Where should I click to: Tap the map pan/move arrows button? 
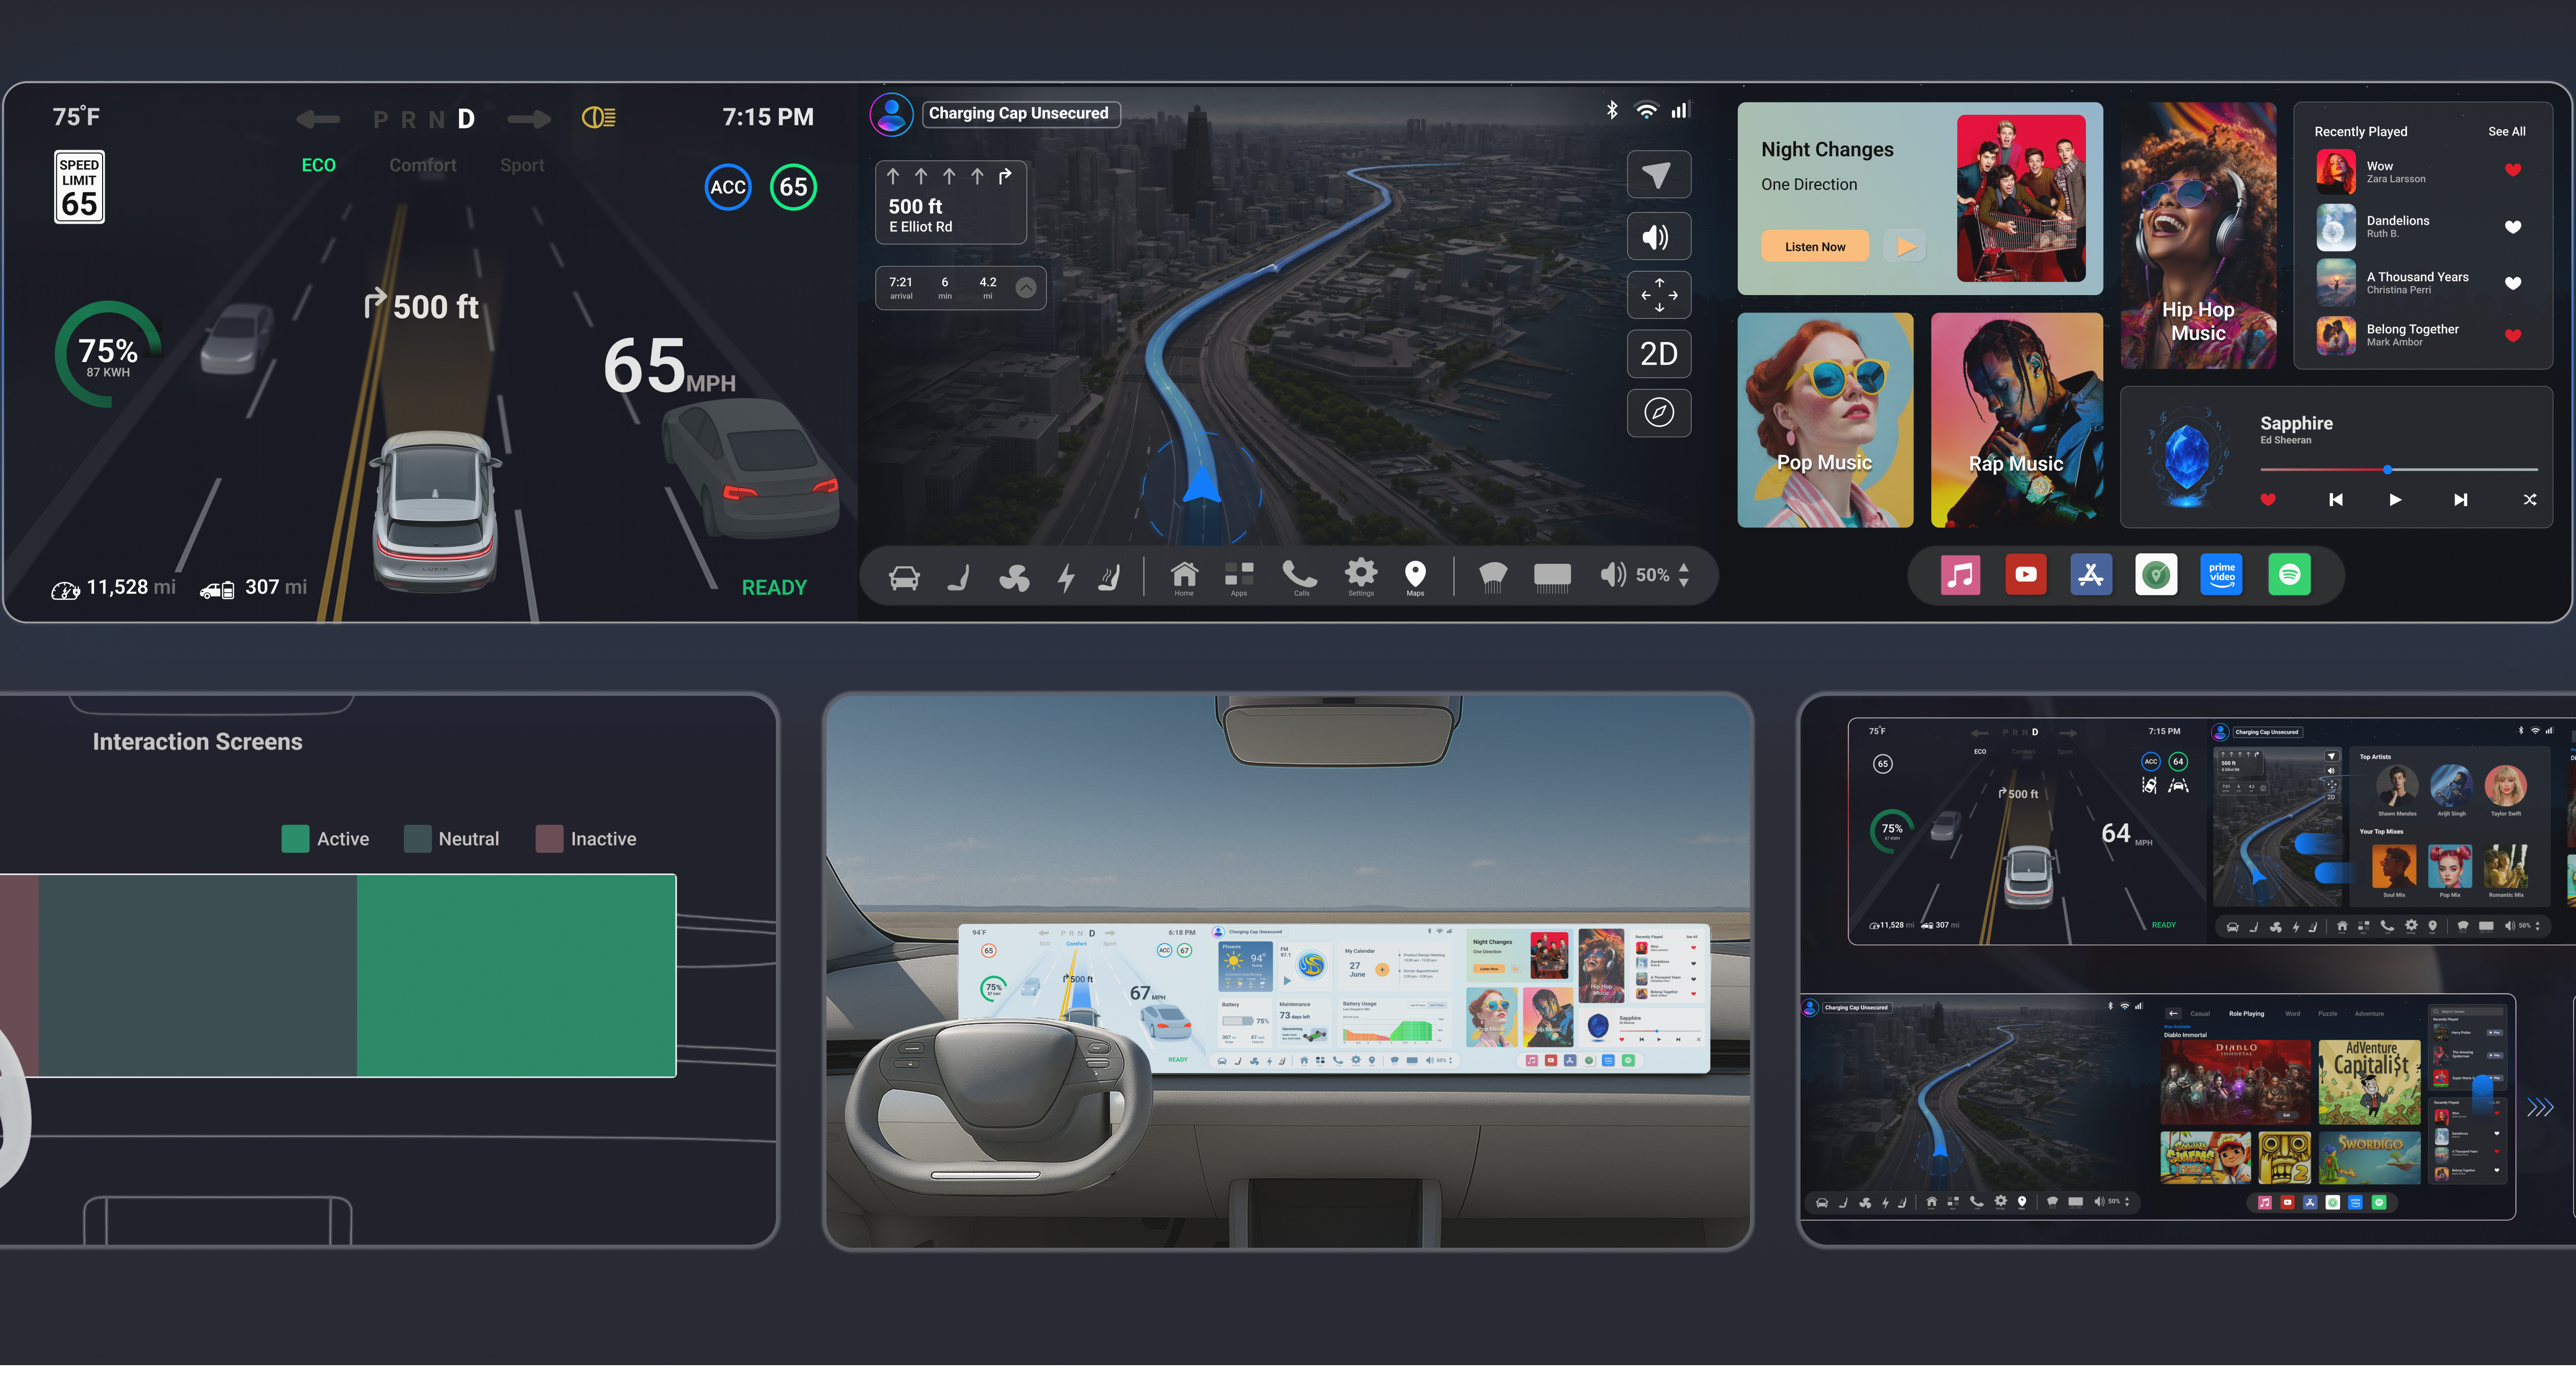pyautogui.click(x=1659, y=295)
